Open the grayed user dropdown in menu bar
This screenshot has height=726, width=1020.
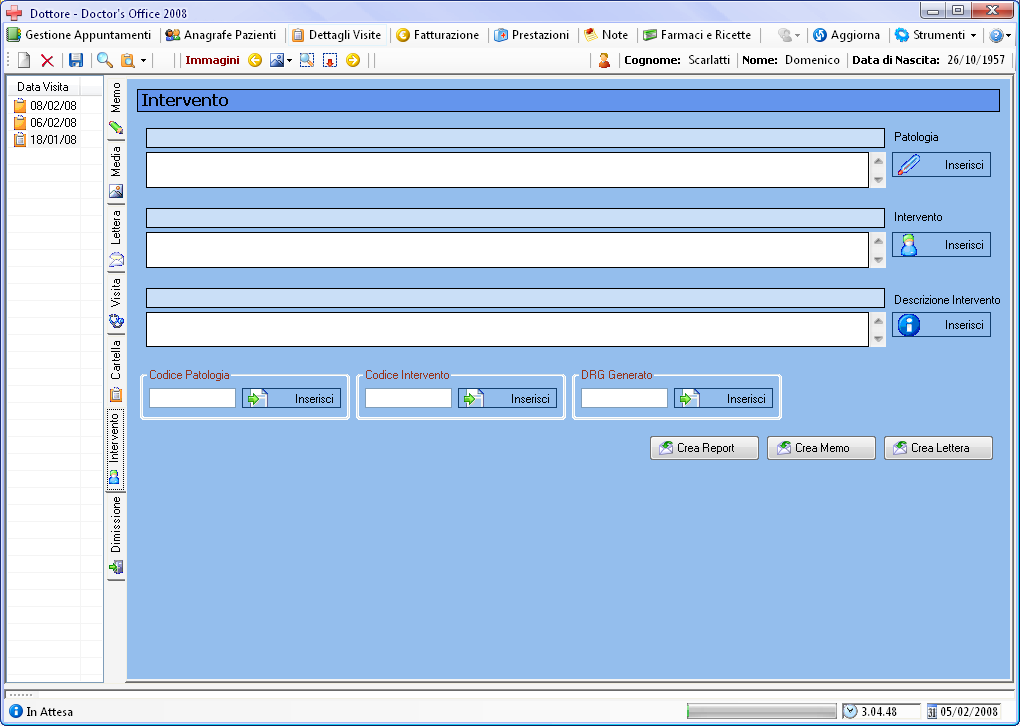click(789, 35)
